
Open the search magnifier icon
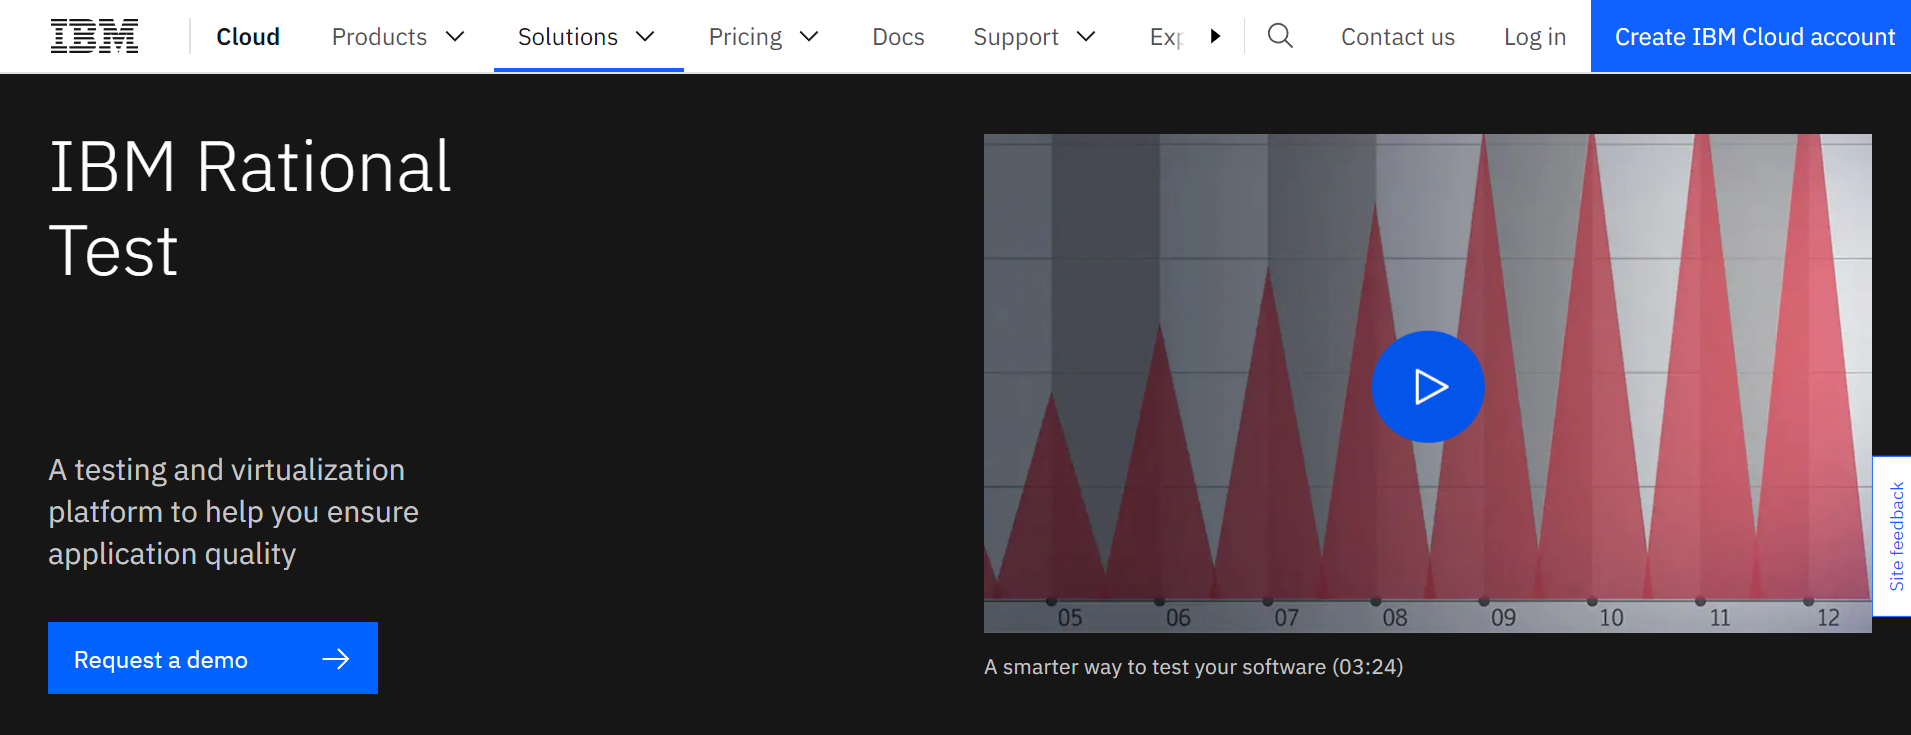tap(1280, 37)
